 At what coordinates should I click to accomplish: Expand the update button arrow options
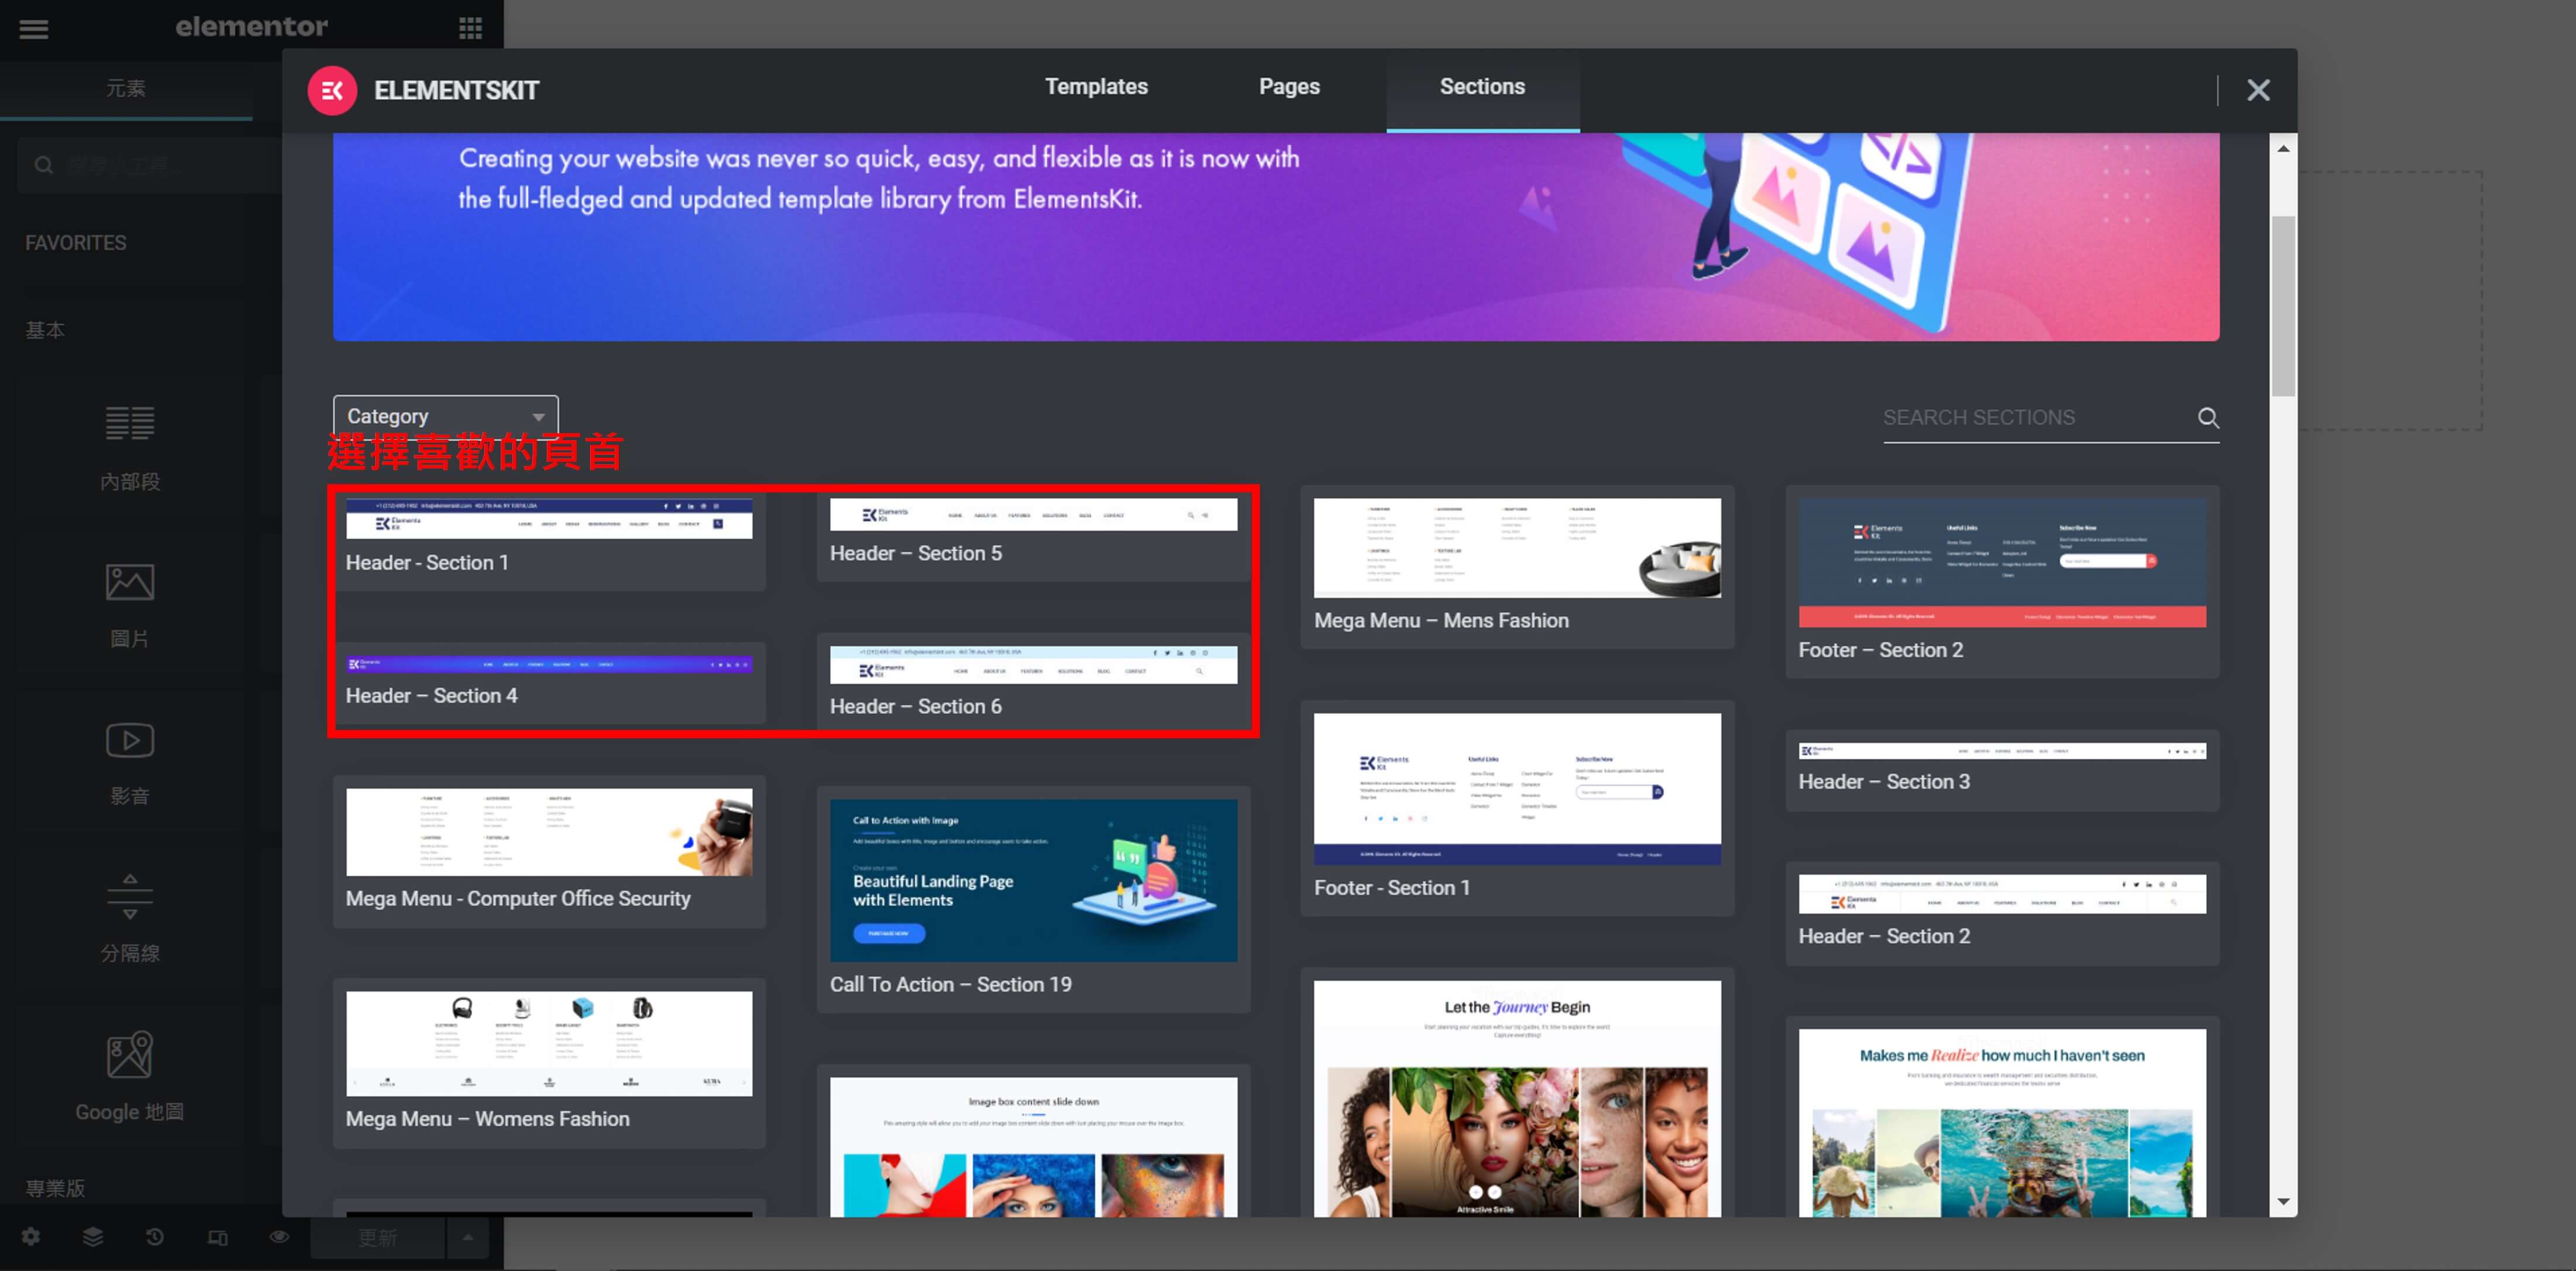click(x=467, y=1238)
